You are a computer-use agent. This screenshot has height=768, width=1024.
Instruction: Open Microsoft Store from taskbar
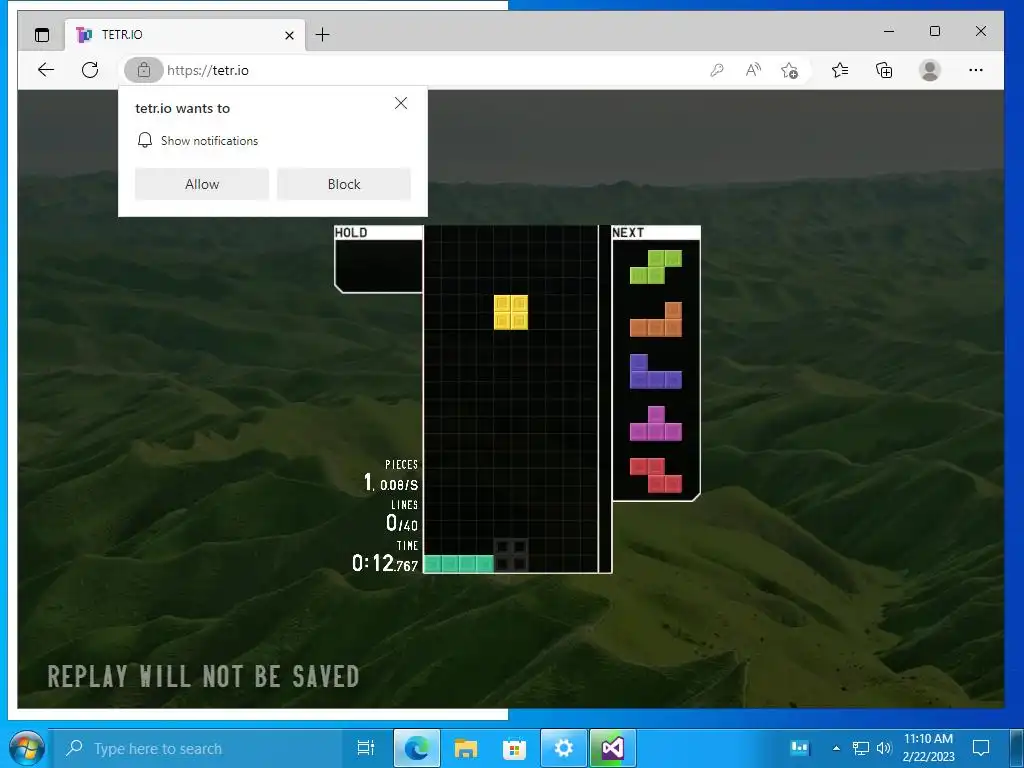515,748
